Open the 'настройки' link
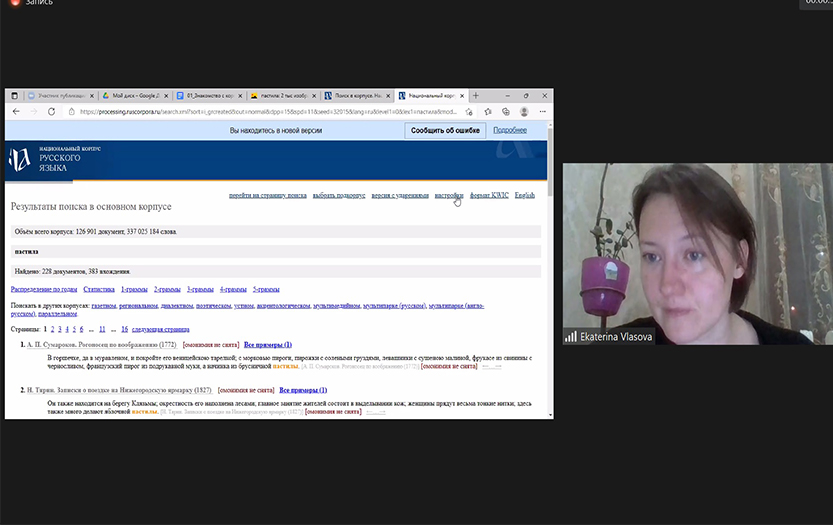833x525 pixels. point(449,195)
